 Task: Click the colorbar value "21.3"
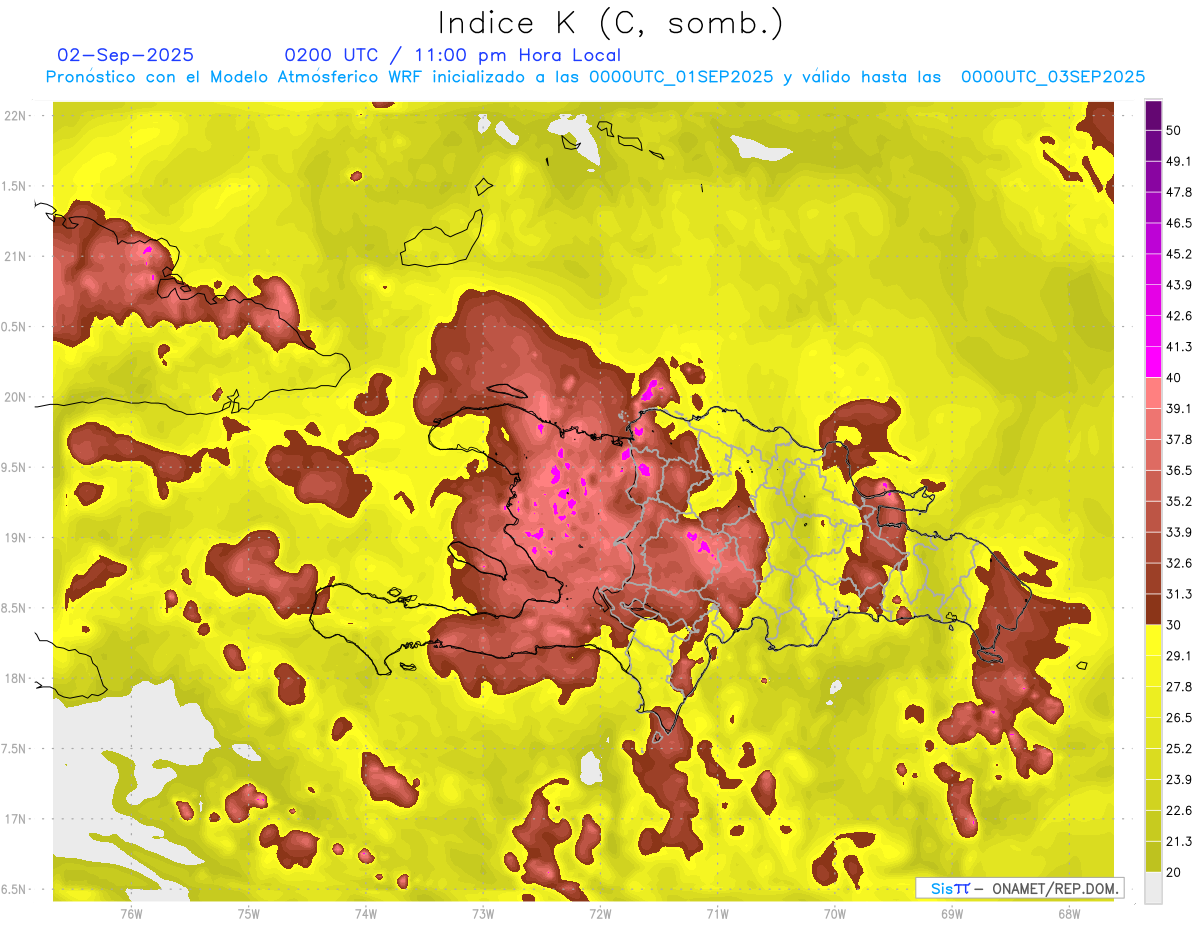tap(1178, 842)
